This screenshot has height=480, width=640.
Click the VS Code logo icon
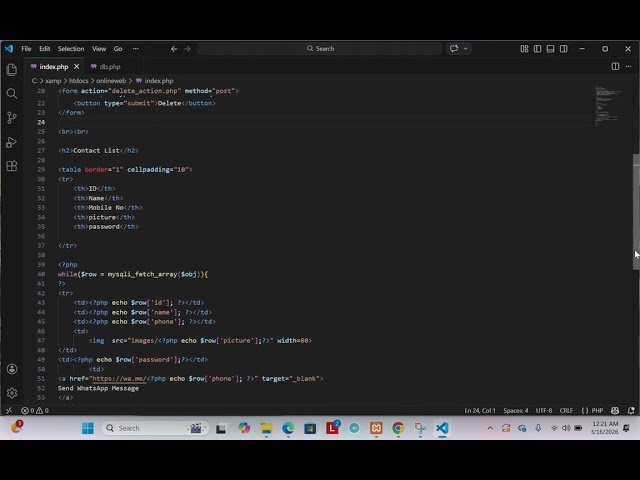(9, 49)
